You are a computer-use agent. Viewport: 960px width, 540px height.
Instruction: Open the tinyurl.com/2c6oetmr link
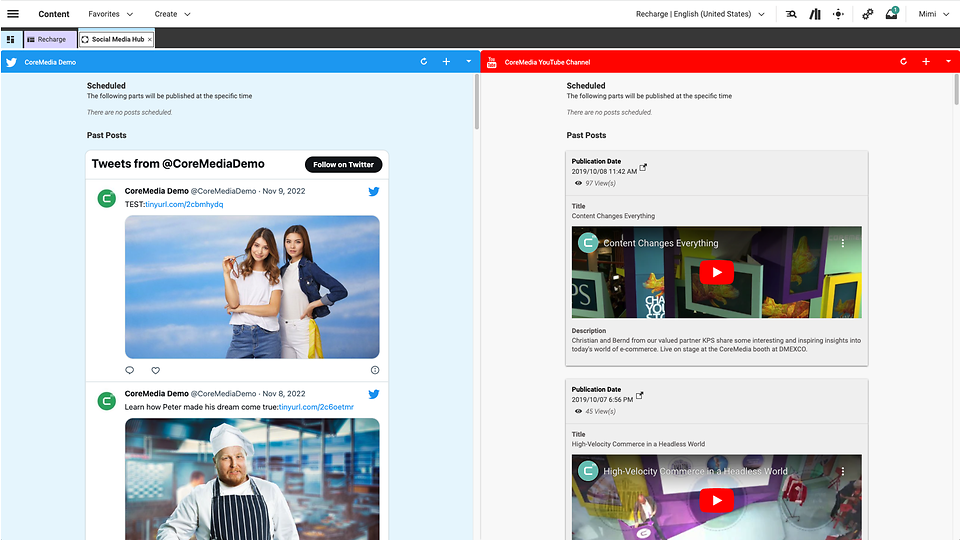[316, 407]
